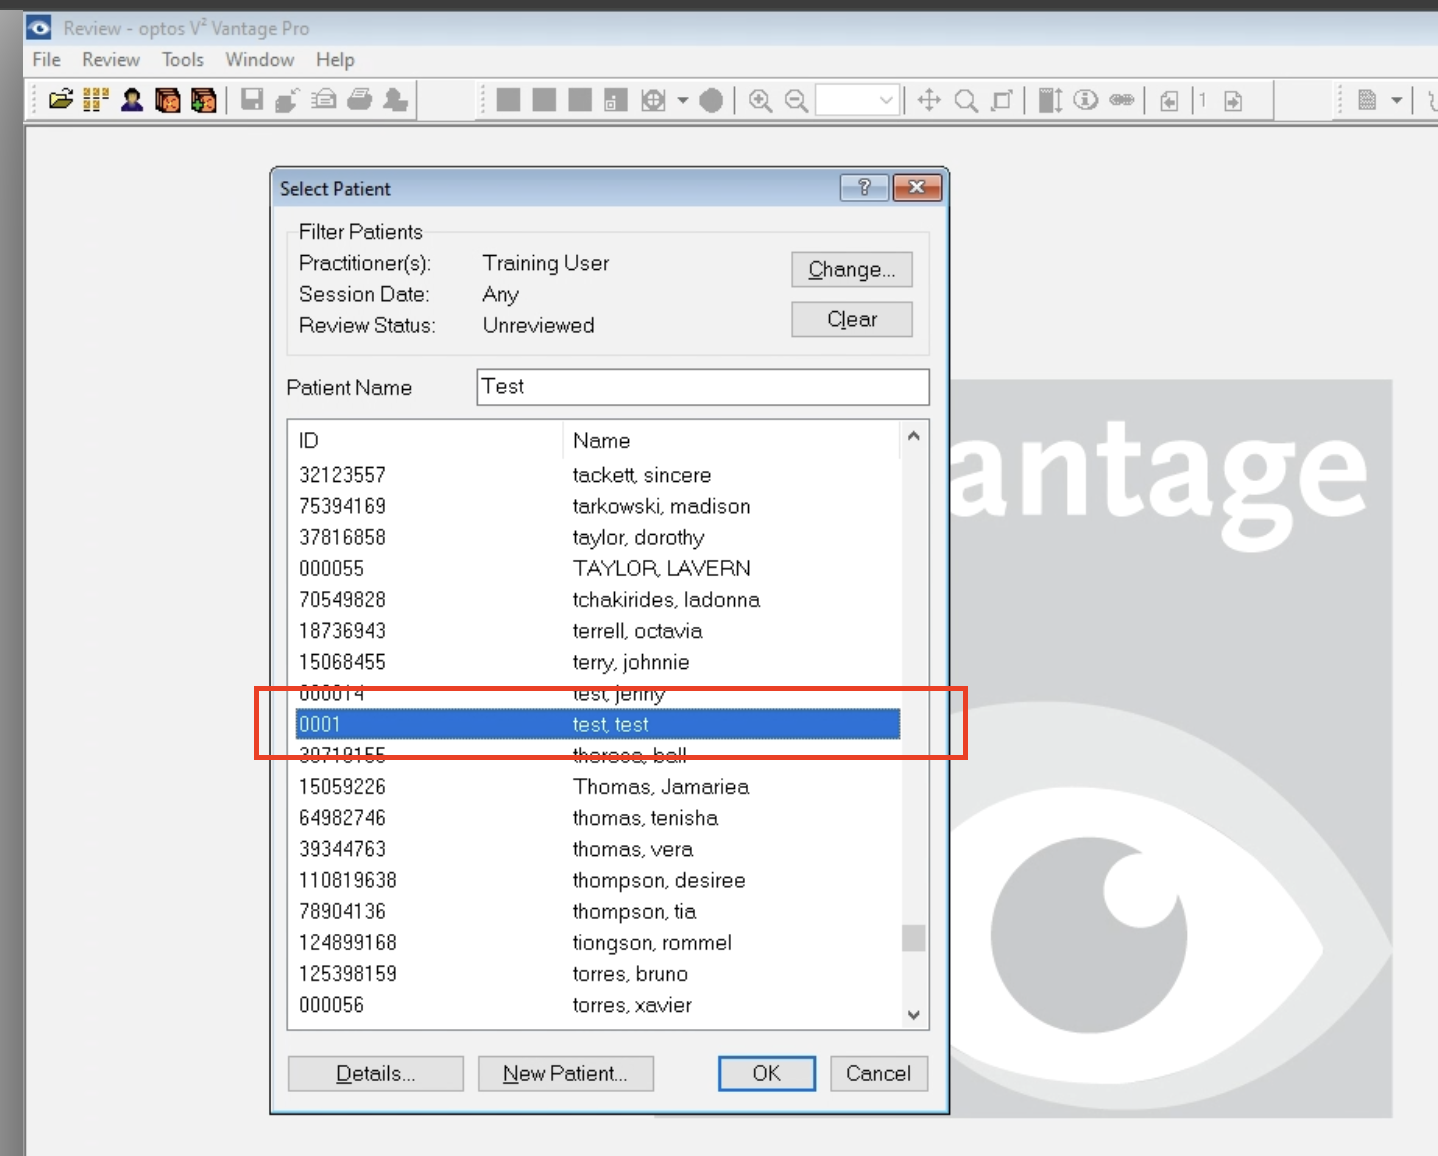Open the Window menu
This screenshot has width=1438, height=1156.
260,60
